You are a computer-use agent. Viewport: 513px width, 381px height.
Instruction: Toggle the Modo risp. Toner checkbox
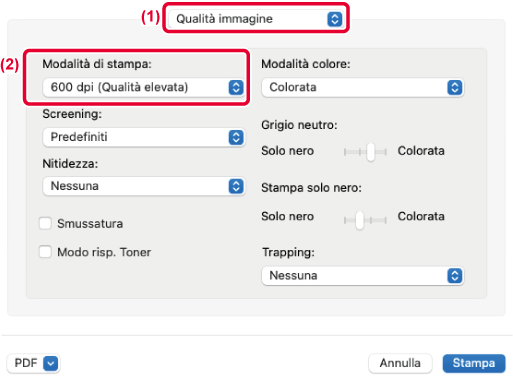[45, 252]
